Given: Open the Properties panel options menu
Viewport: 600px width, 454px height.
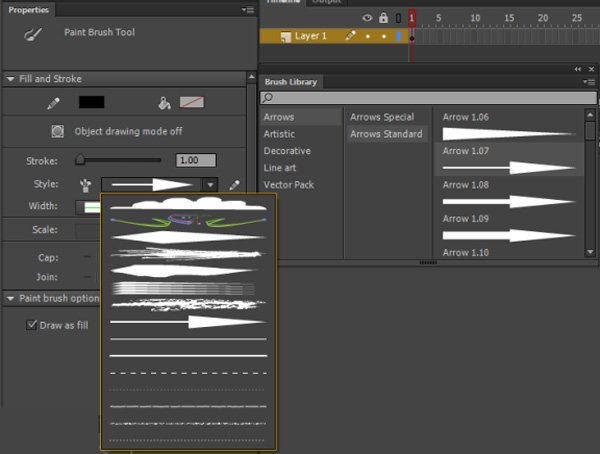Looking at the screenshot, I should (248, 10).
